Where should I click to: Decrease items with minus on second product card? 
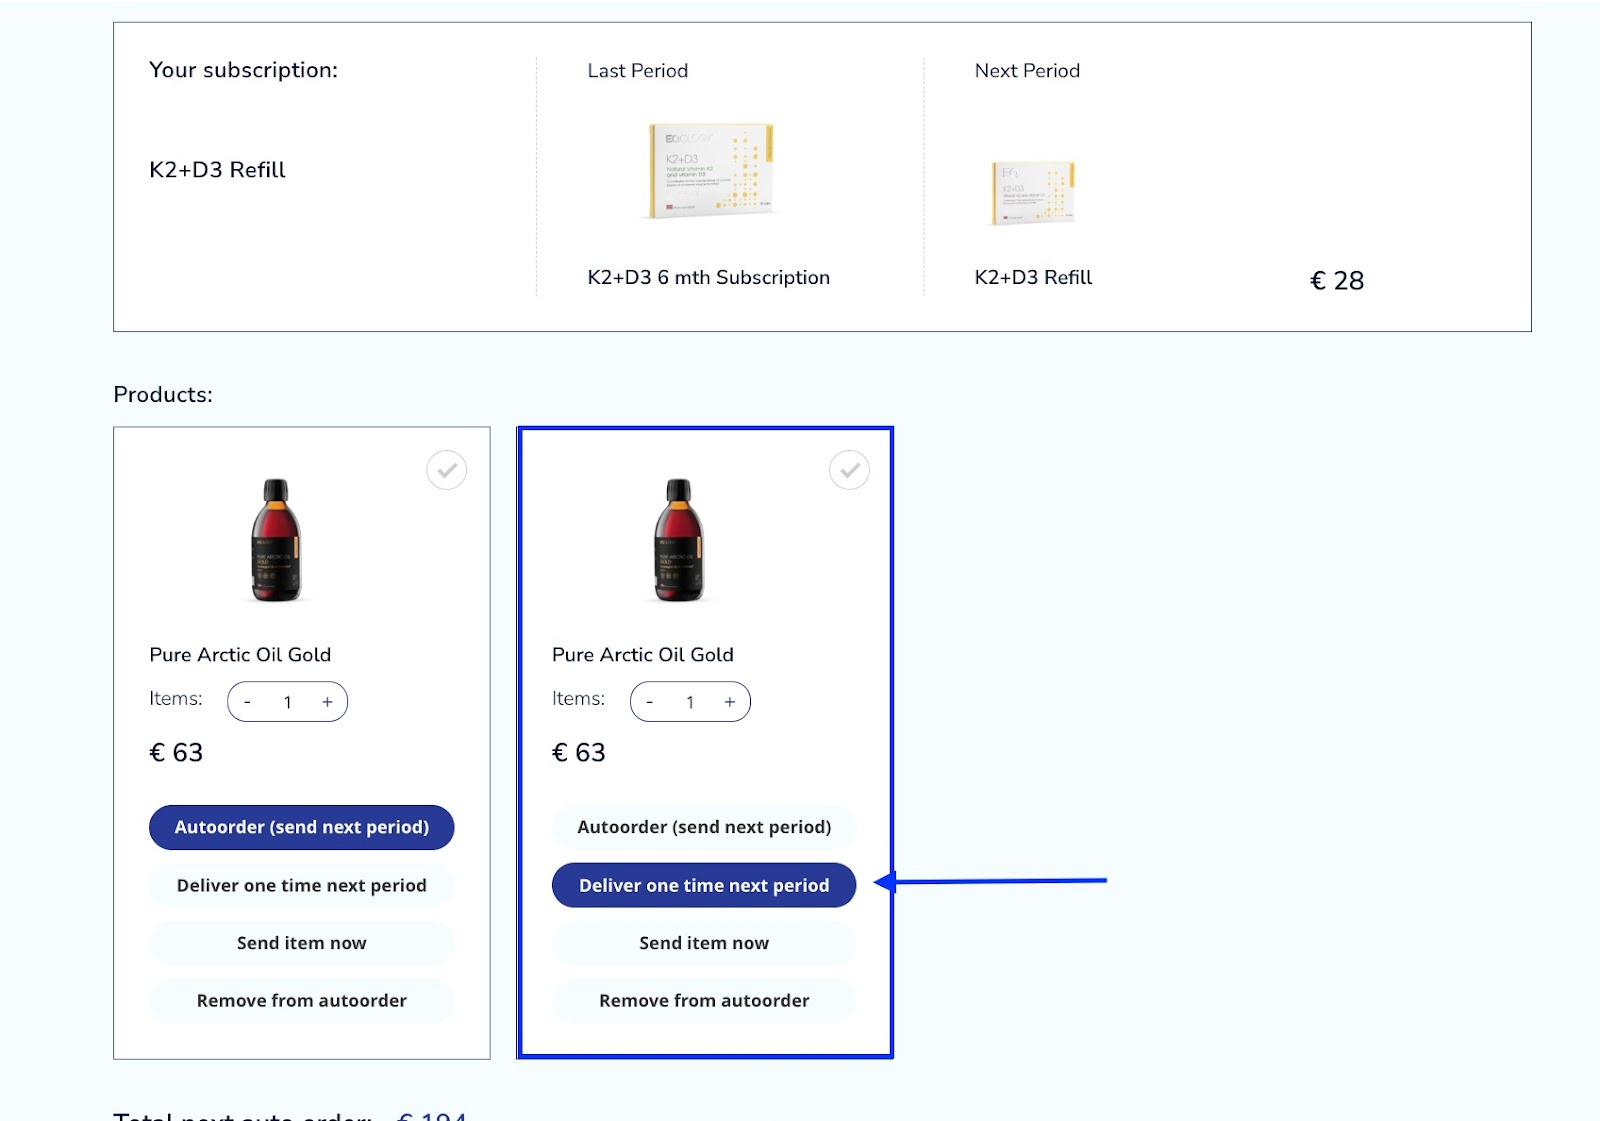click(x=650, y=702)
